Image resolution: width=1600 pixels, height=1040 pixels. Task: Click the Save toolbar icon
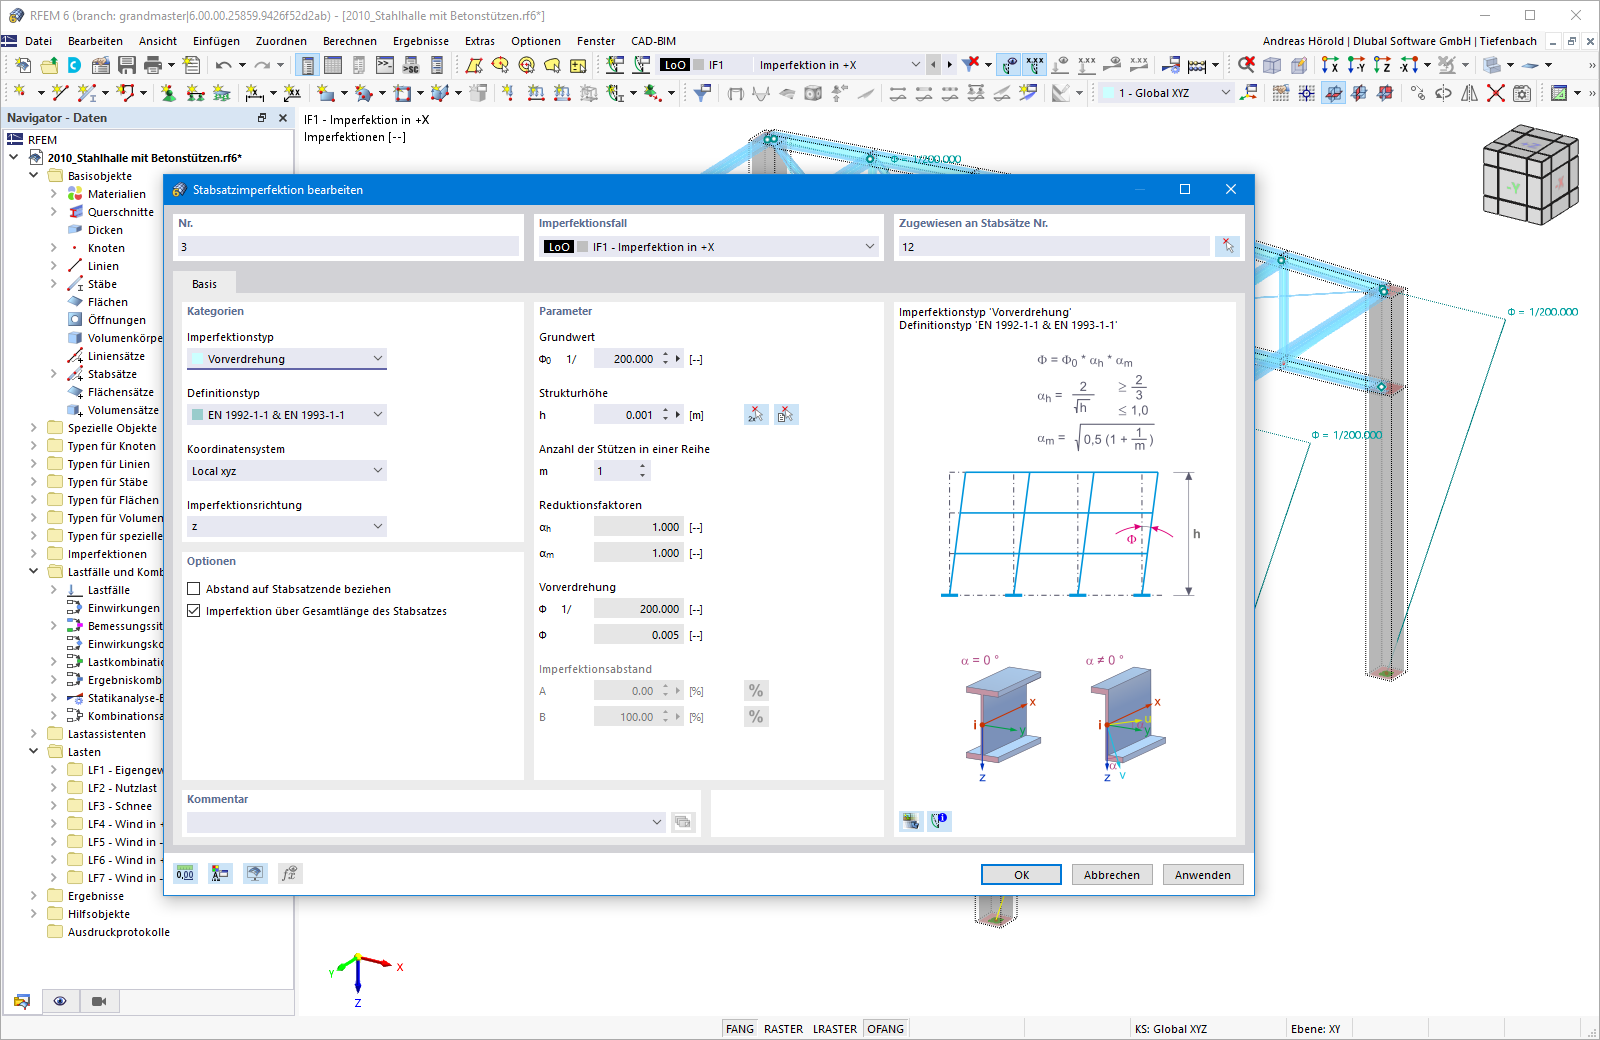point(127,65)
